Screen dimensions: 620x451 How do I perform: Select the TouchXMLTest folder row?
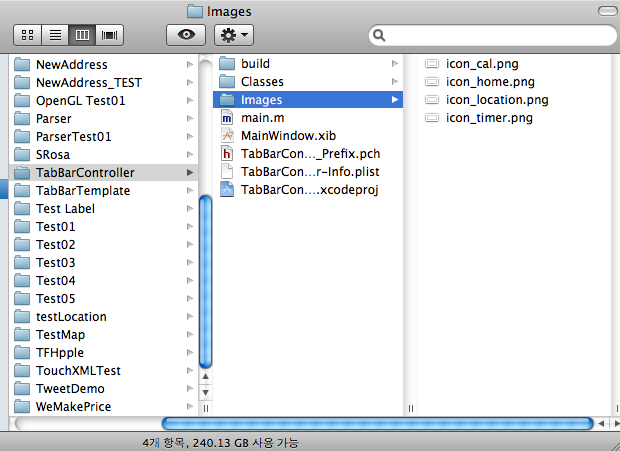pyautogui.click(x=104, y=371)
